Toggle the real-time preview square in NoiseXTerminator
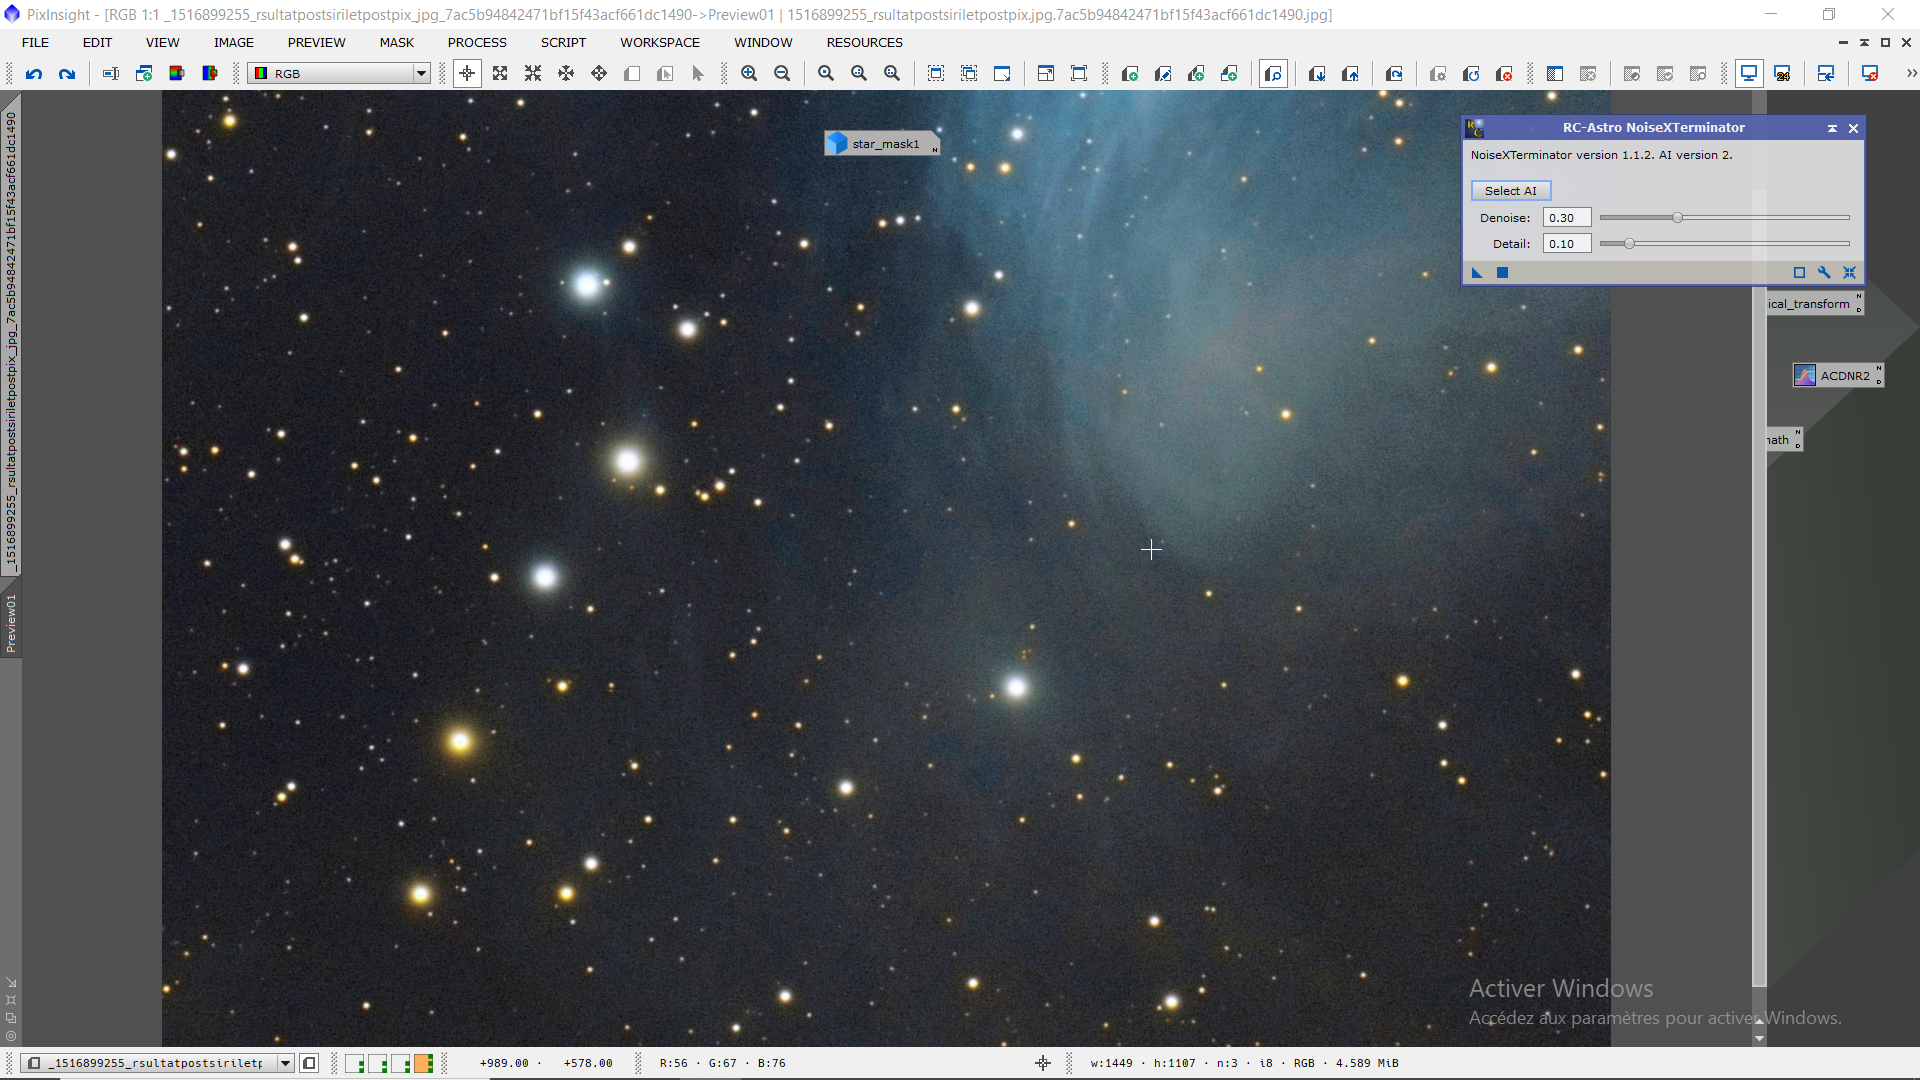 pos(1799,272)
